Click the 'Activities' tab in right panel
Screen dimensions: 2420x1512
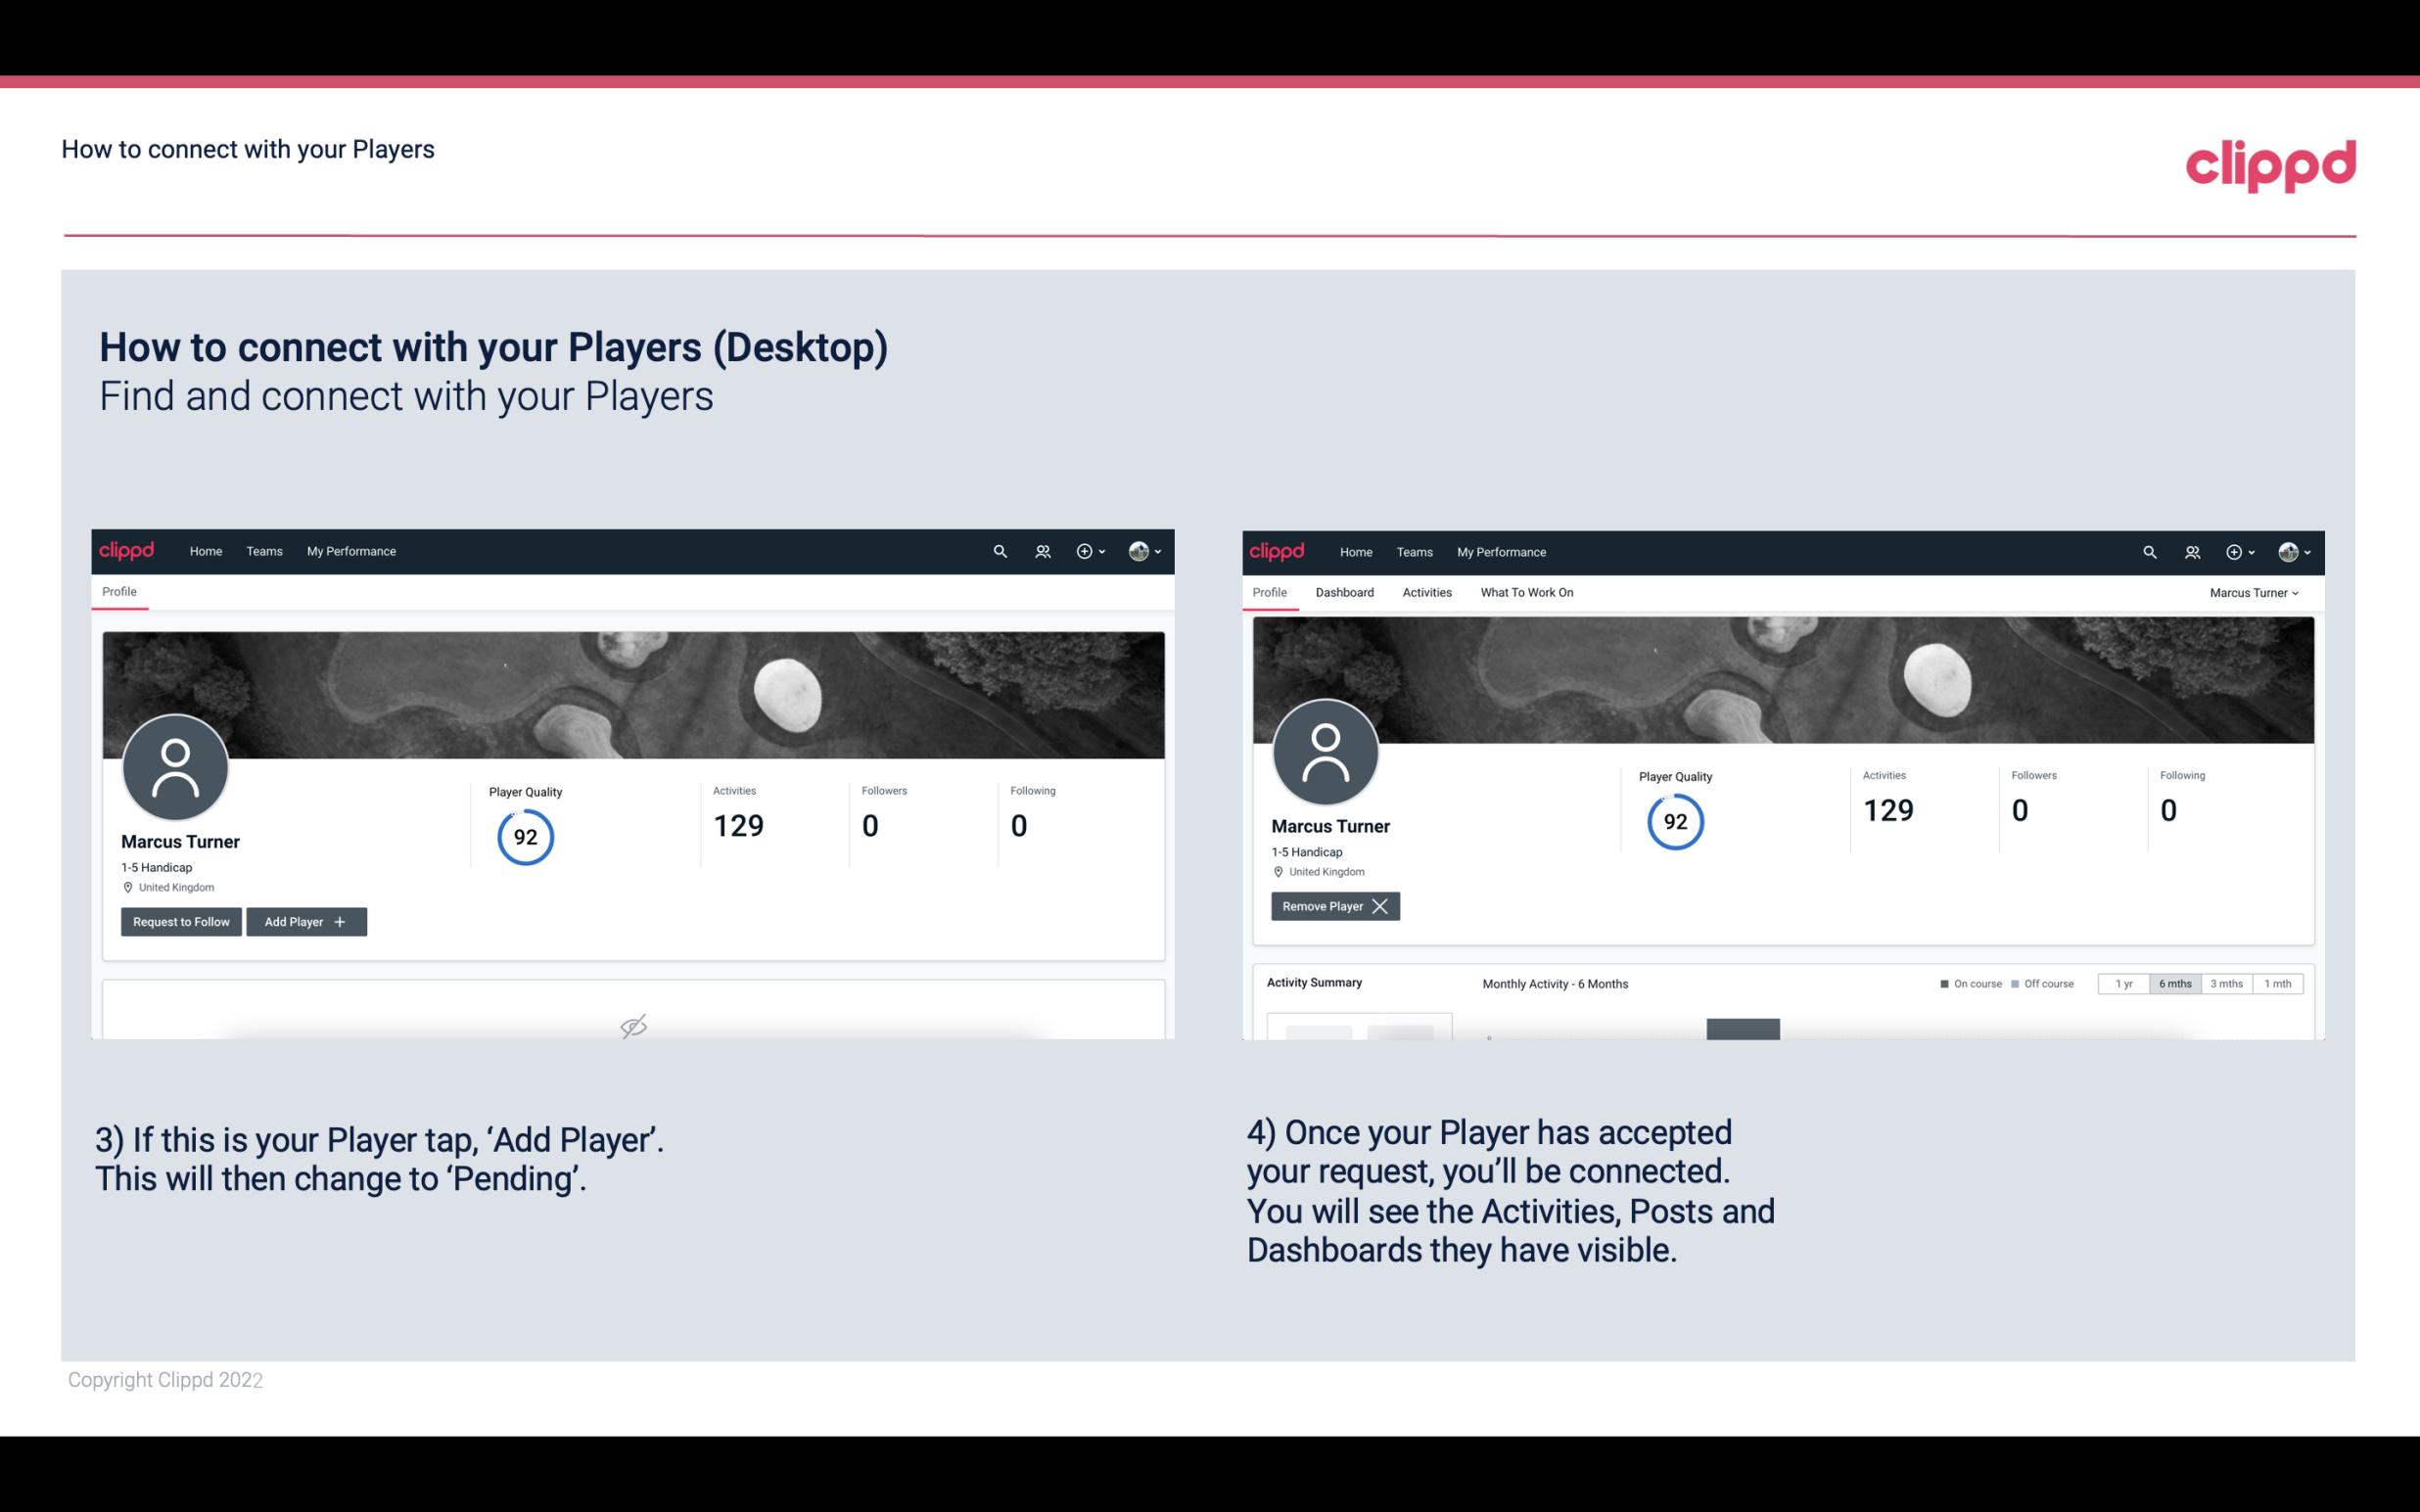[x=1427, y=592]
